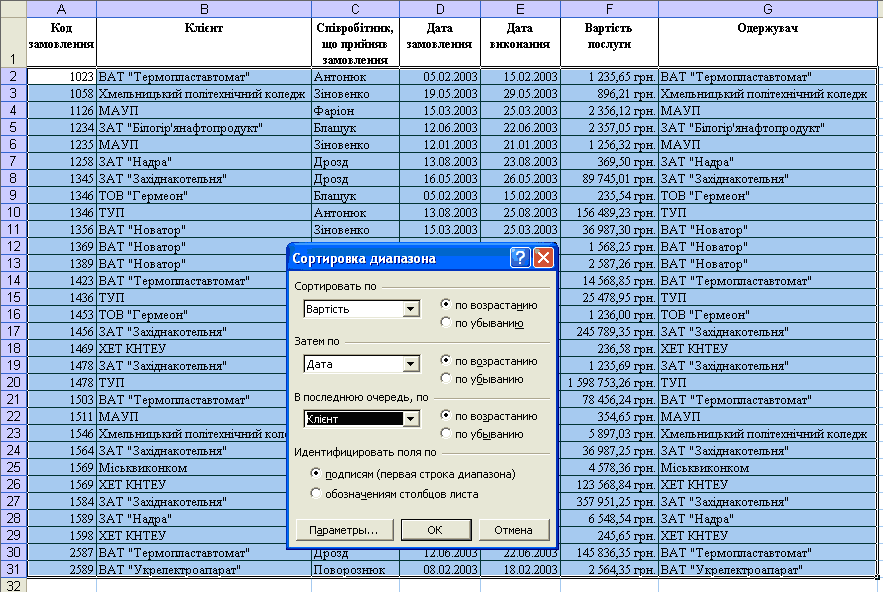Open the Дата then-by dropdown

click(411, 364)
